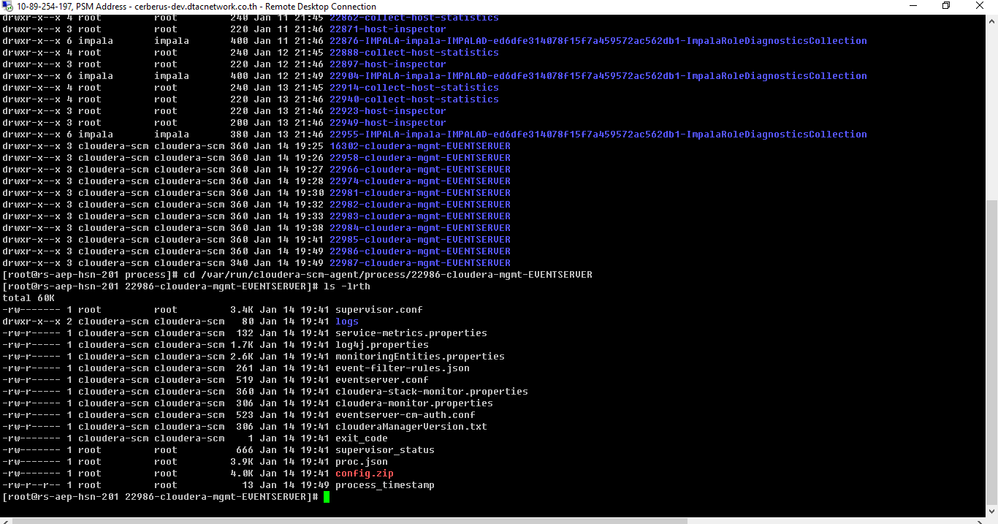Click the 22904-IMPALA ImpalaRoleDiagnosticsCollection directory
The image size is (998, 524).
coord(598,76)
